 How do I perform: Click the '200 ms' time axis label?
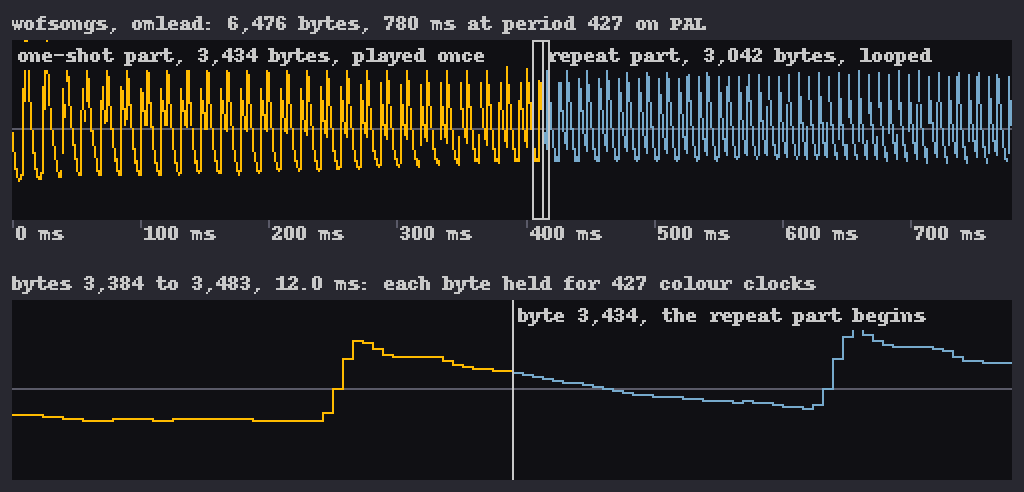pos(308,233)
